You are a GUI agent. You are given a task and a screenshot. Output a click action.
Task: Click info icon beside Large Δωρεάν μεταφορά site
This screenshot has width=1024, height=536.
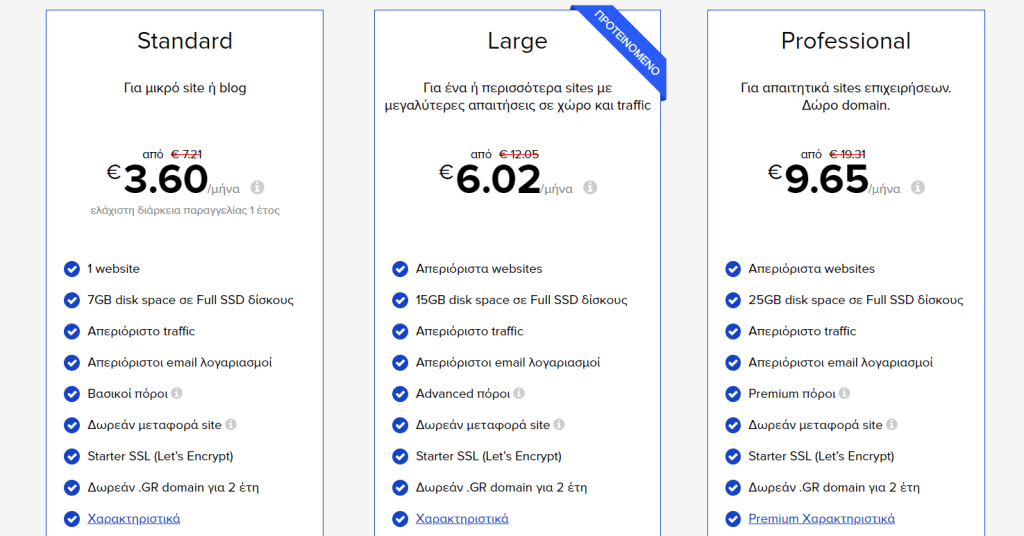(559, 425)
